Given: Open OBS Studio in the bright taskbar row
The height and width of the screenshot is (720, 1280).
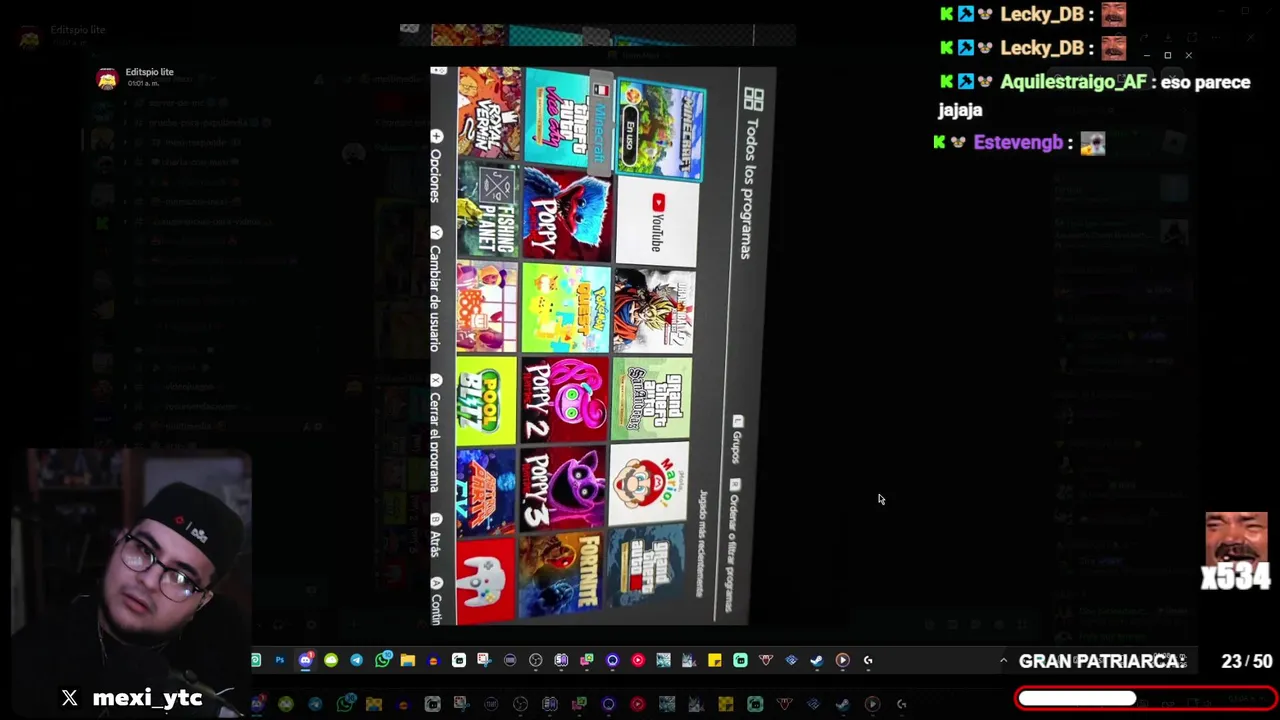Looking at the screenshot, I should [x=535, y=660].
